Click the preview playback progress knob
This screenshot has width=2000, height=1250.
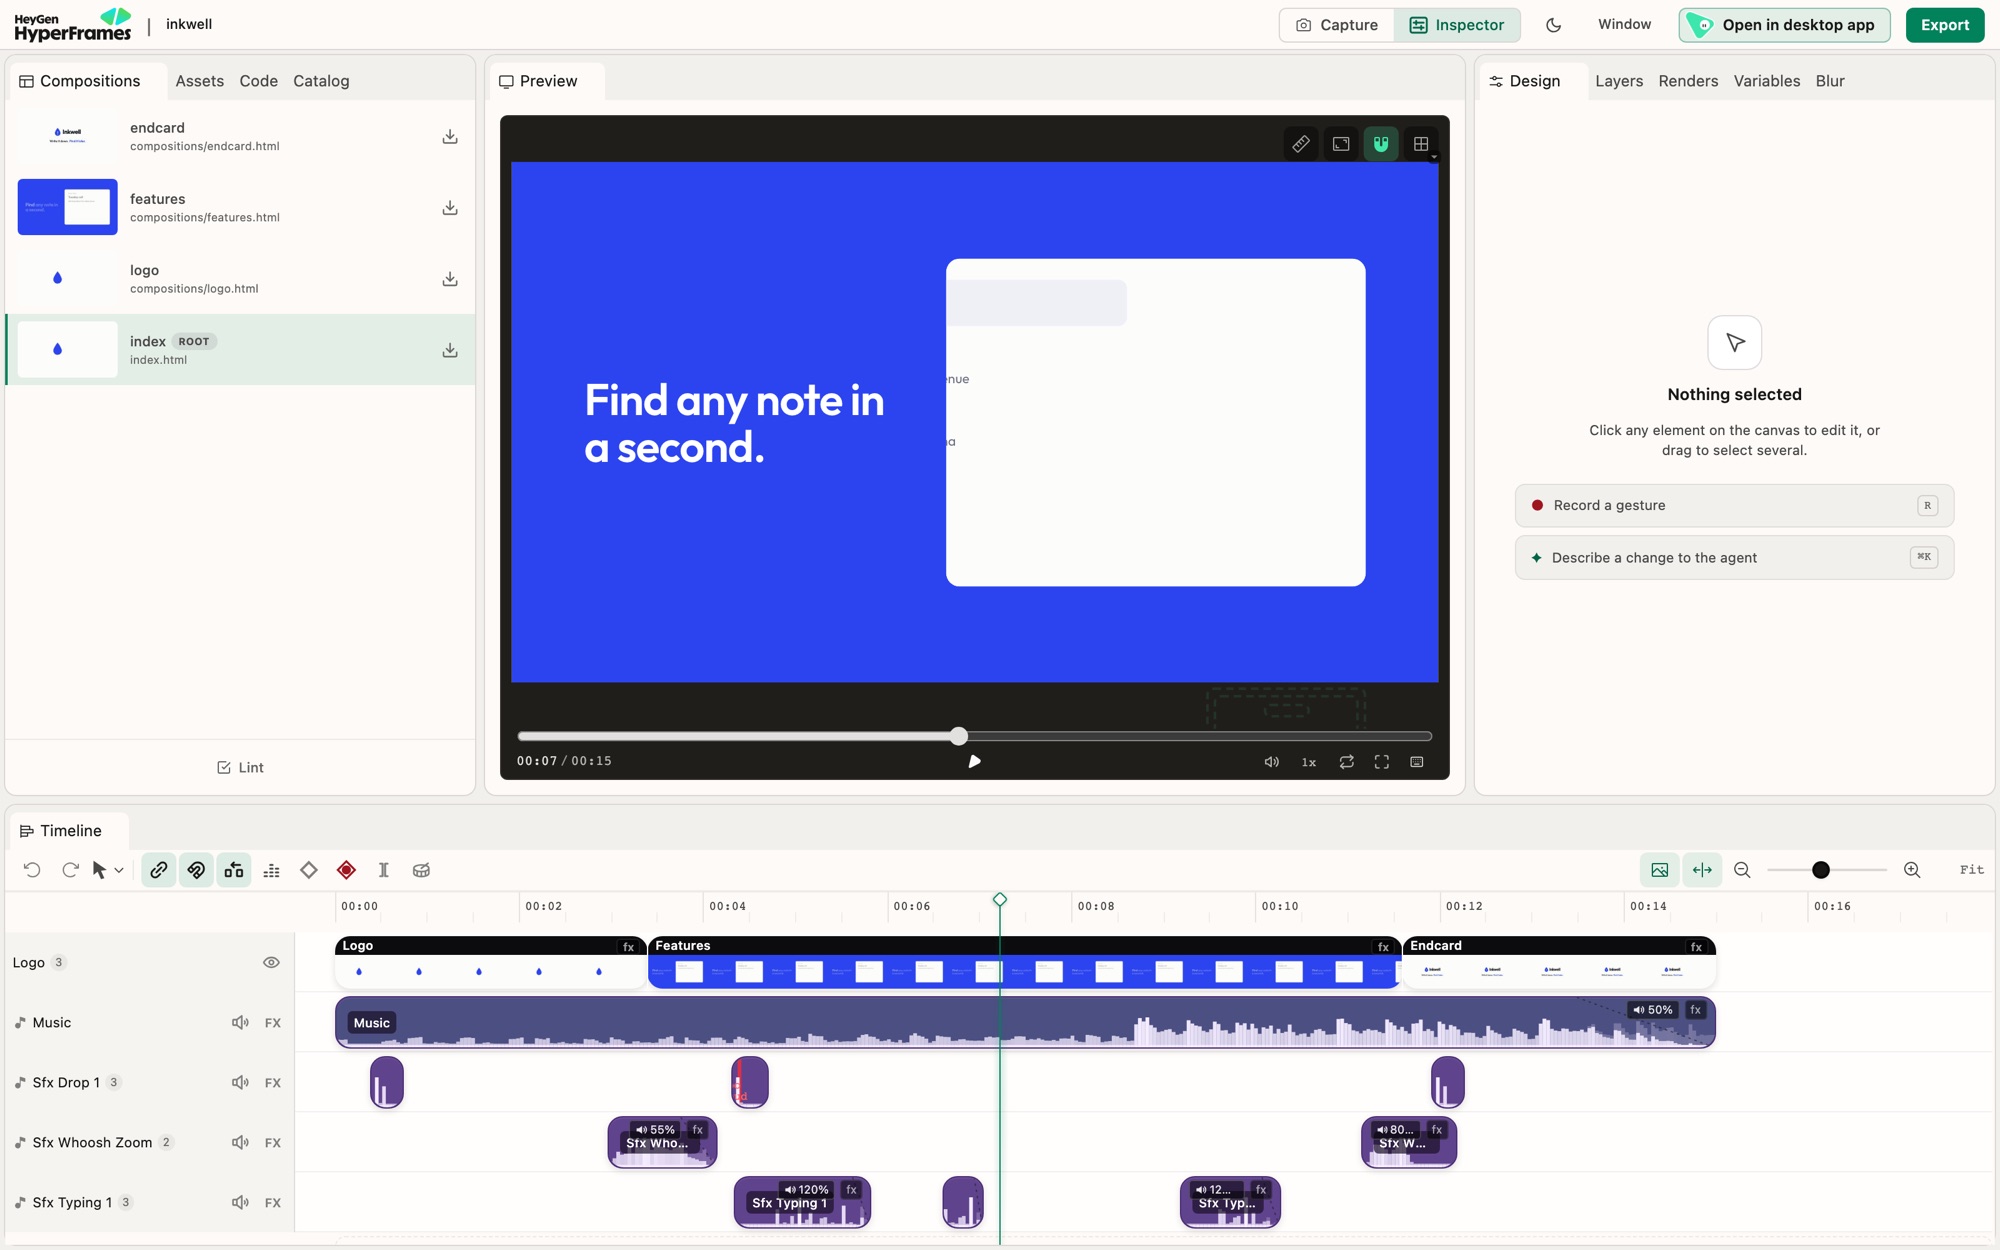pos(959,736)
